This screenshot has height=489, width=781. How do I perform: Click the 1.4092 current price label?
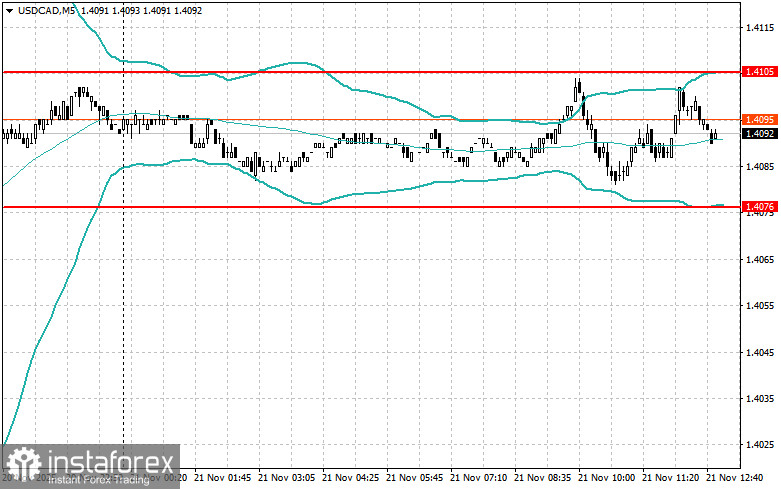[x=760, y=133]
